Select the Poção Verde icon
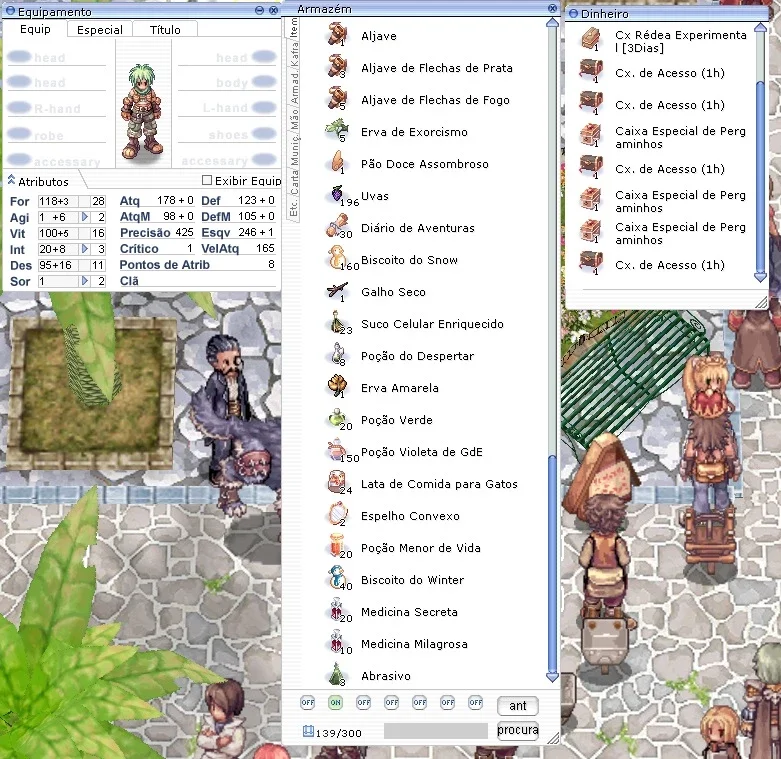The height and width of the screenshot is (759, 781). [337, 418]
